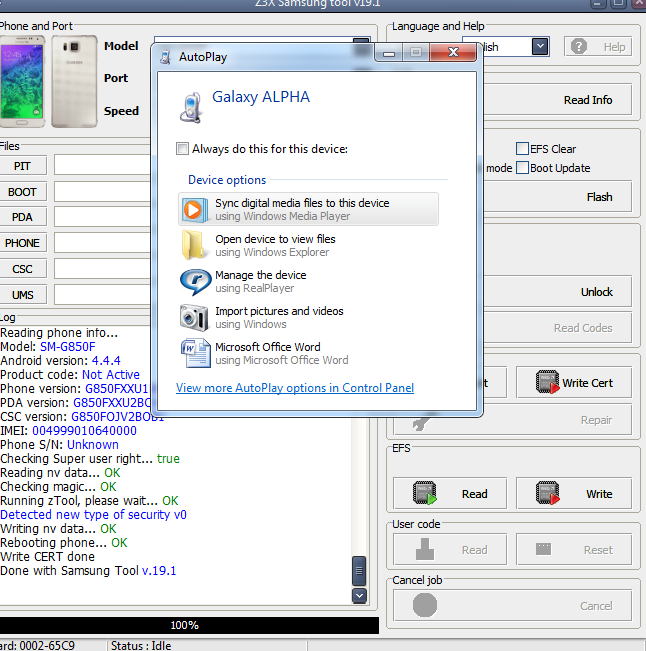Click the Write Cert chip icon
The width and height of the screenshot is (646, 651).
547,382
